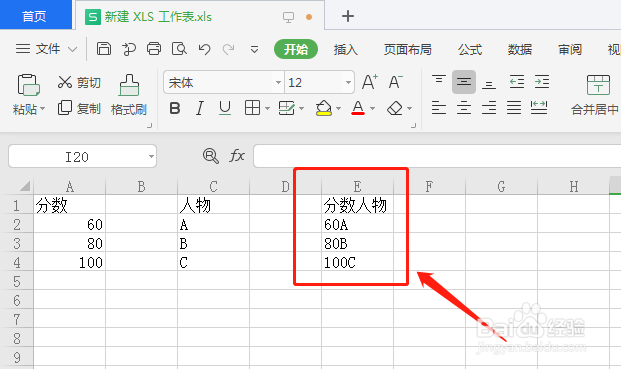621x369 pixels.
Task: Decrease font size with A- icon
Action: 395,82
